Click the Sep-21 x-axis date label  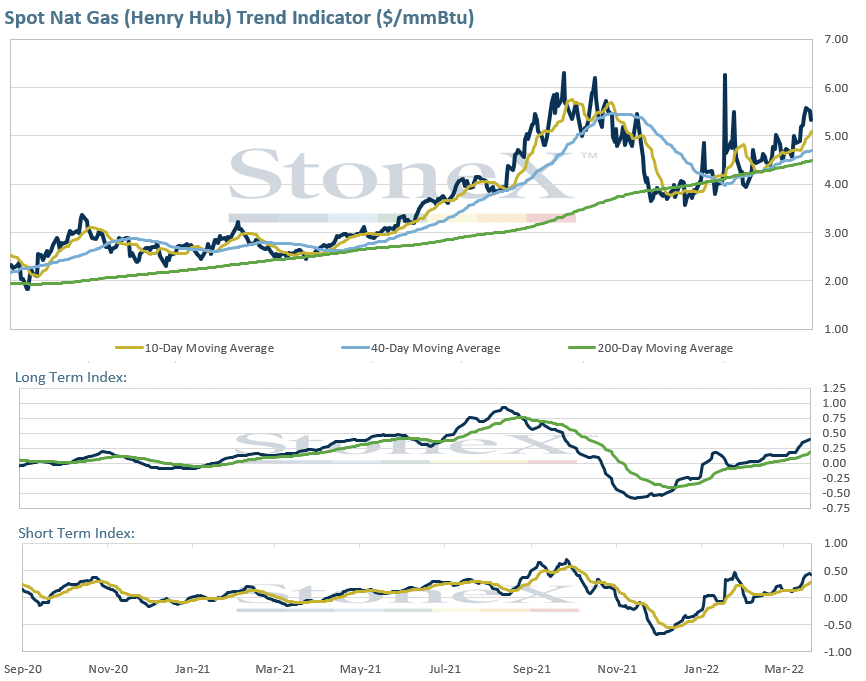pos(531,669)
